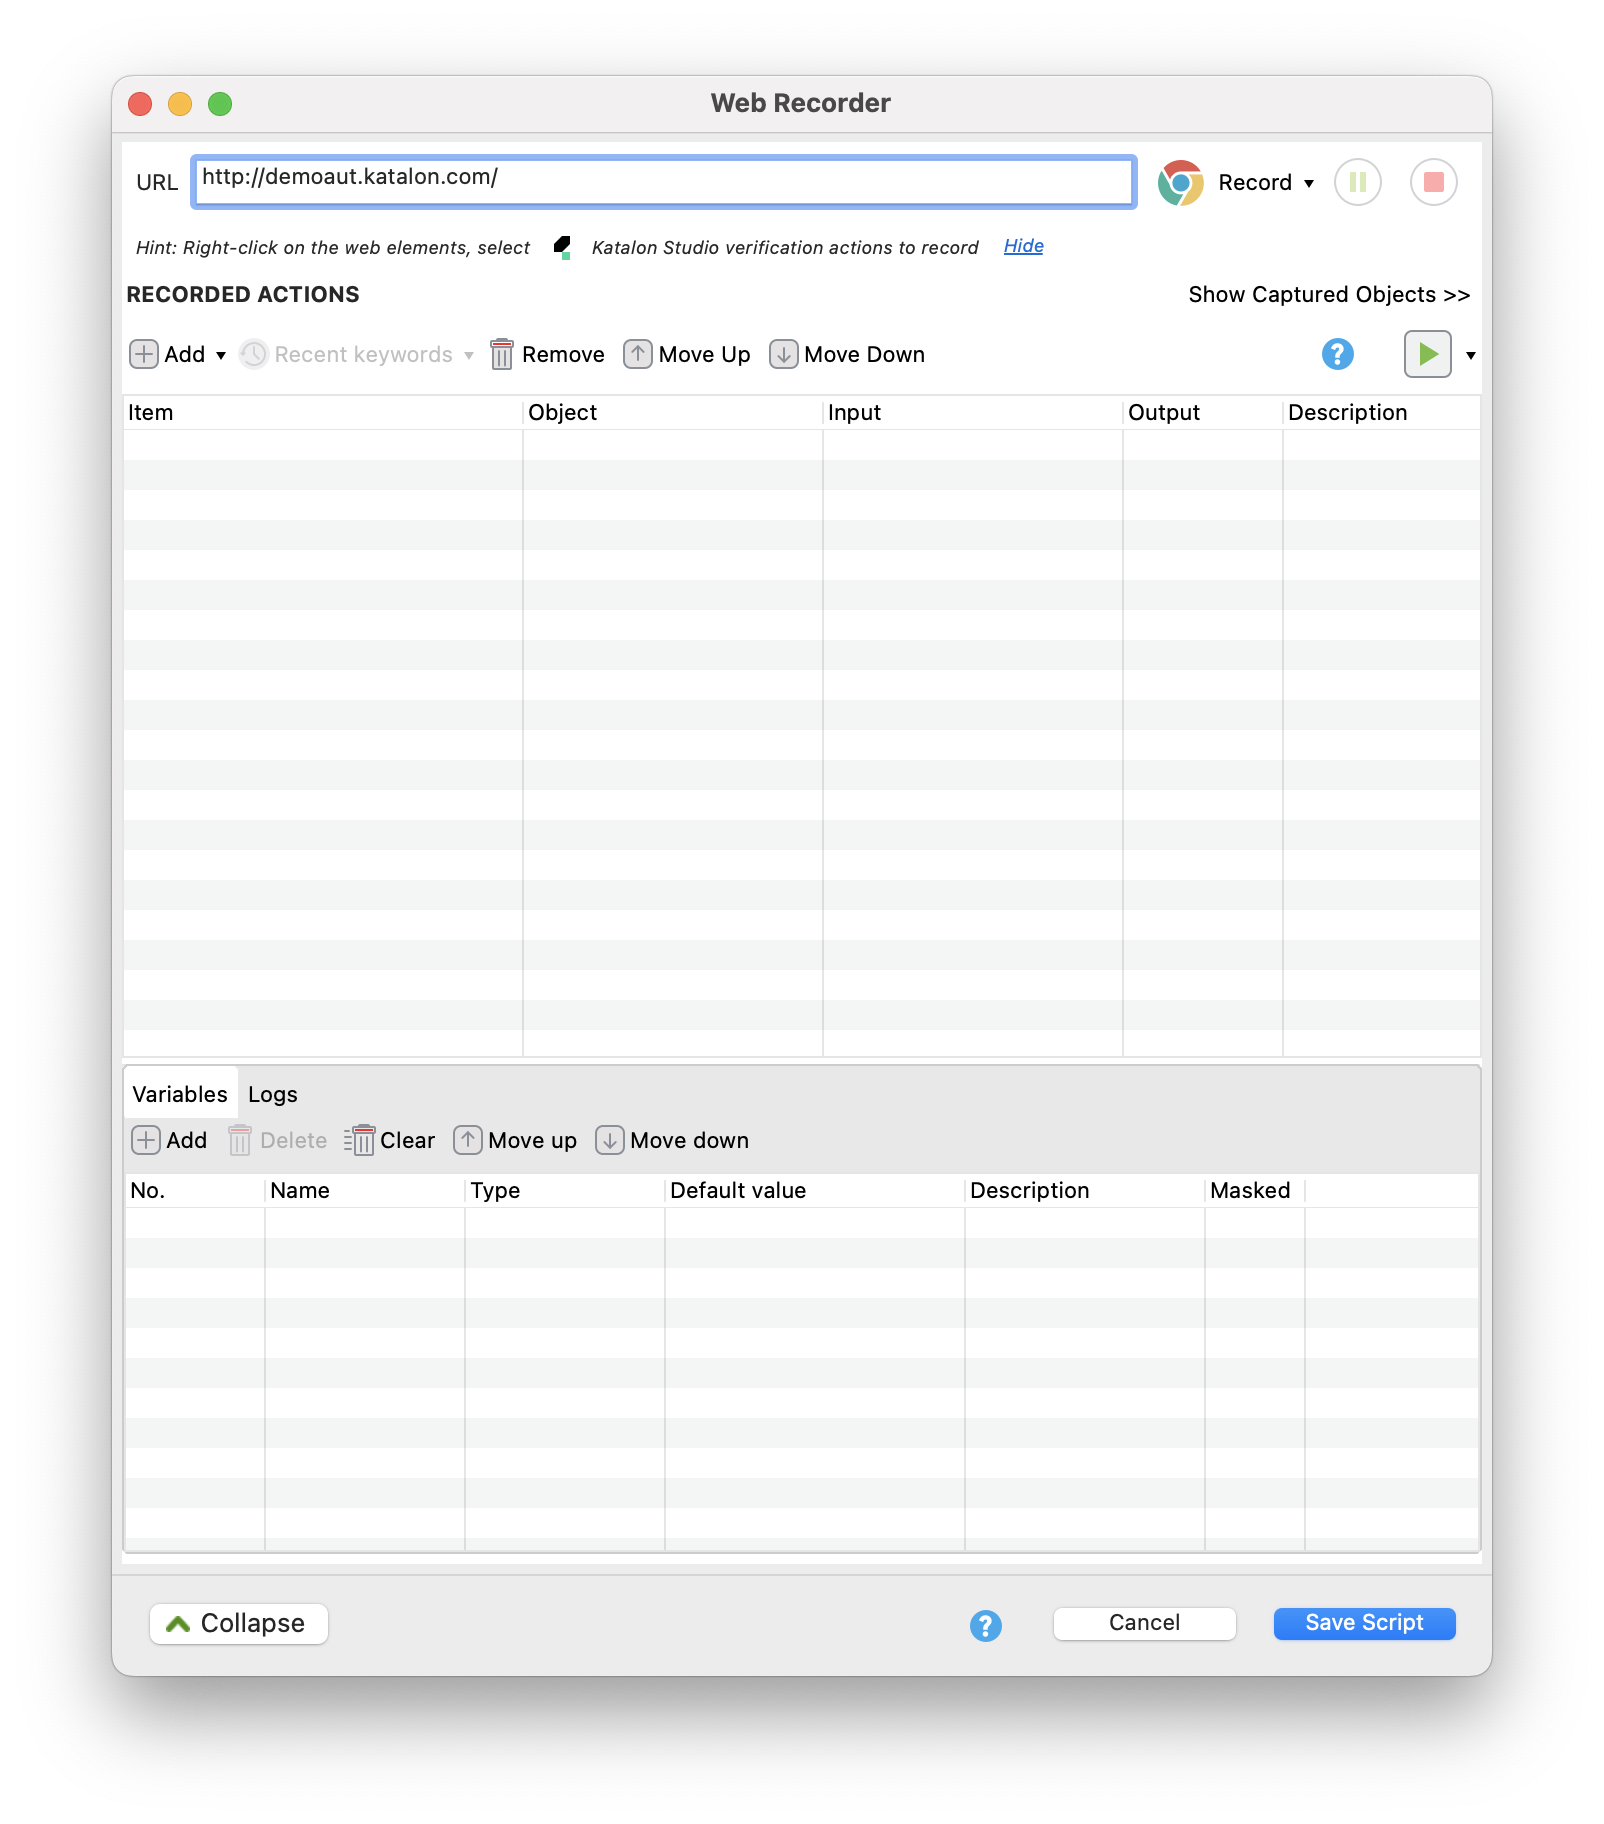Screen dimensions: 1604x1824
Task: Select the Variables tab
Action: 180,1095
